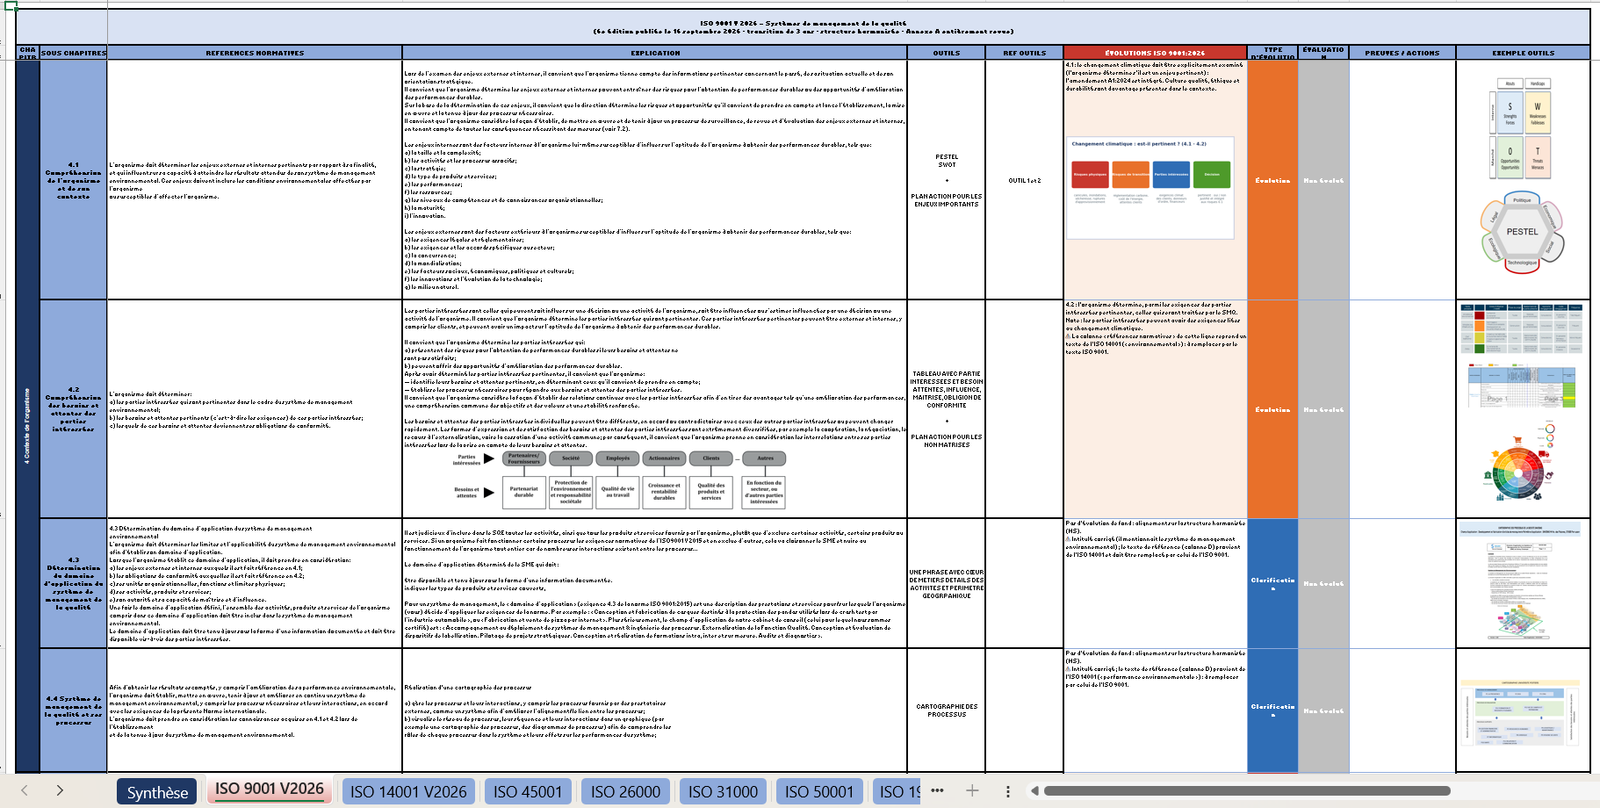
Task: Open the ISO 26000 sheet tab
Action: pyautogui.click(x=626, y=792)
